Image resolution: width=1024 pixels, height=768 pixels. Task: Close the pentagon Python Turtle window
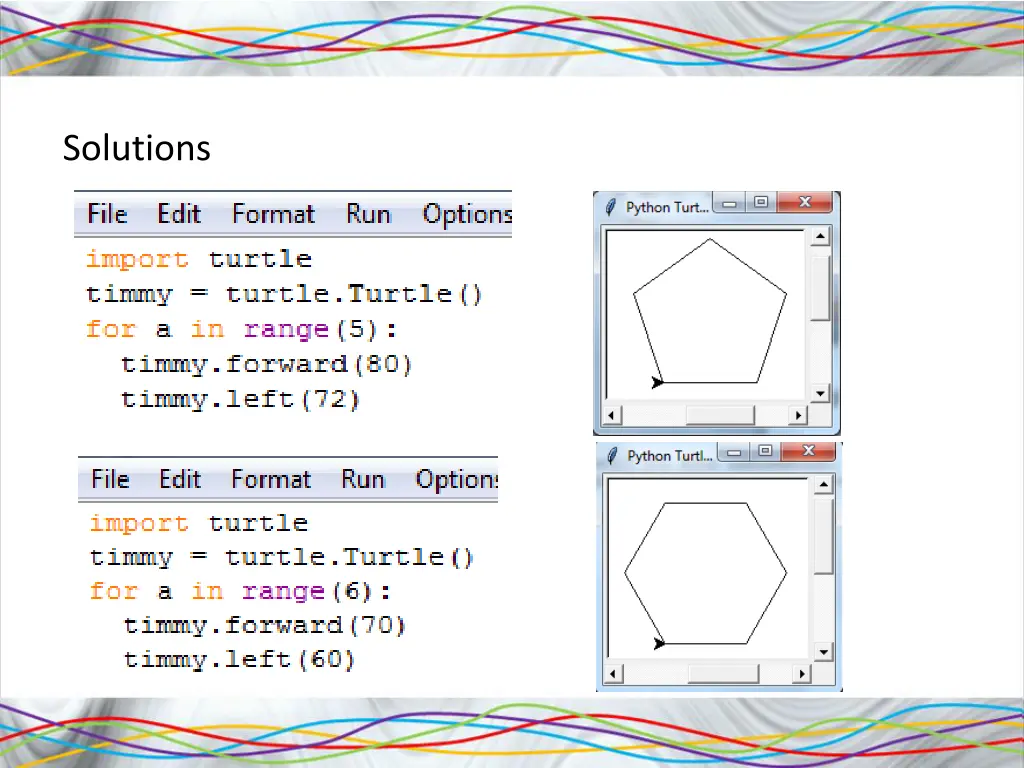tap(805, 202)
